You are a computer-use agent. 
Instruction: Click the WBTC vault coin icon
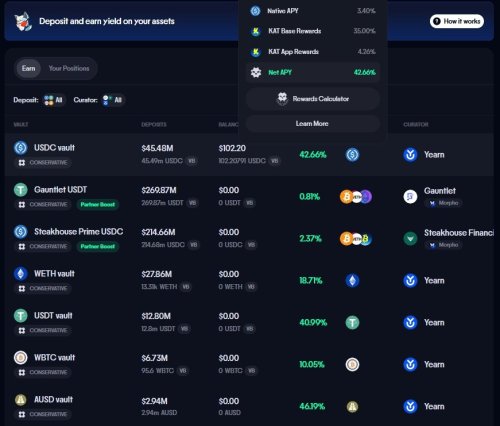click(x=20, y=358)
